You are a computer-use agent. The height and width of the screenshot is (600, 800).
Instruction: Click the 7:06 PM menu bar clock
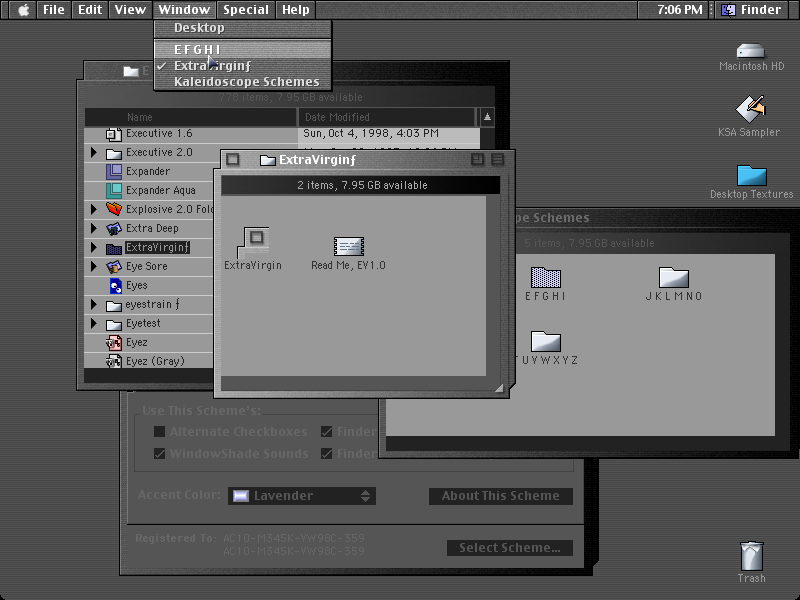[679, 10]
